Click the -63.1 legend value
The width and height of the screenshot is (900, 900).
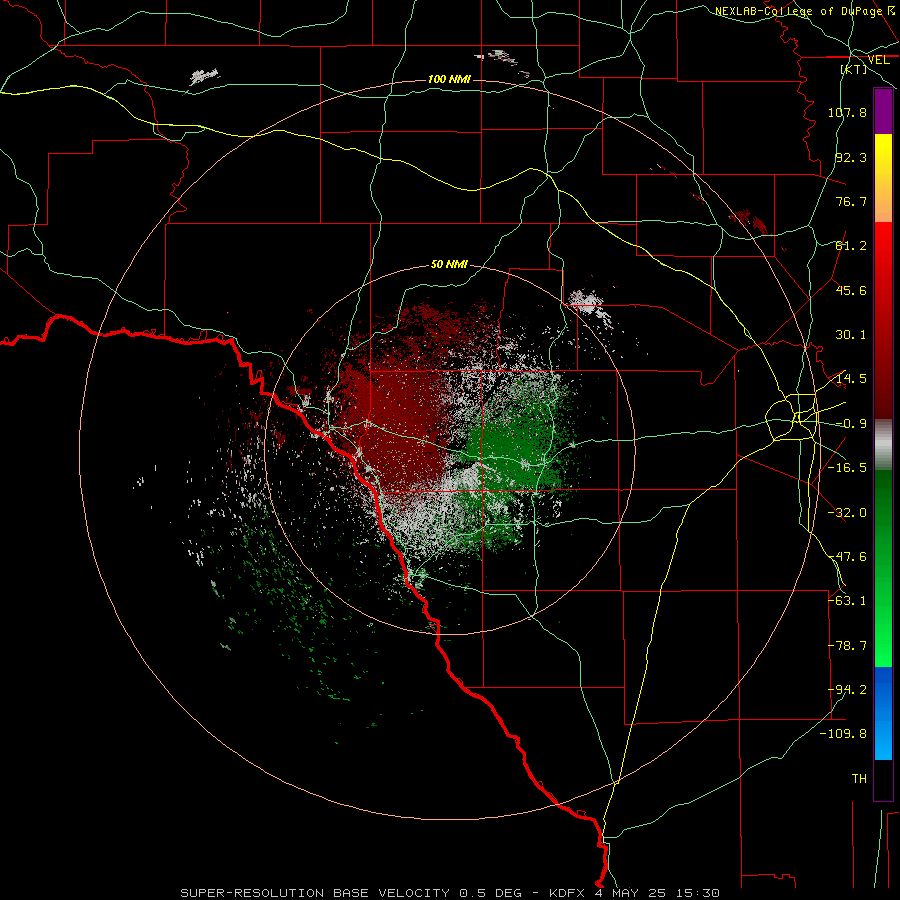pyautogui.click(x=847, y=600)
